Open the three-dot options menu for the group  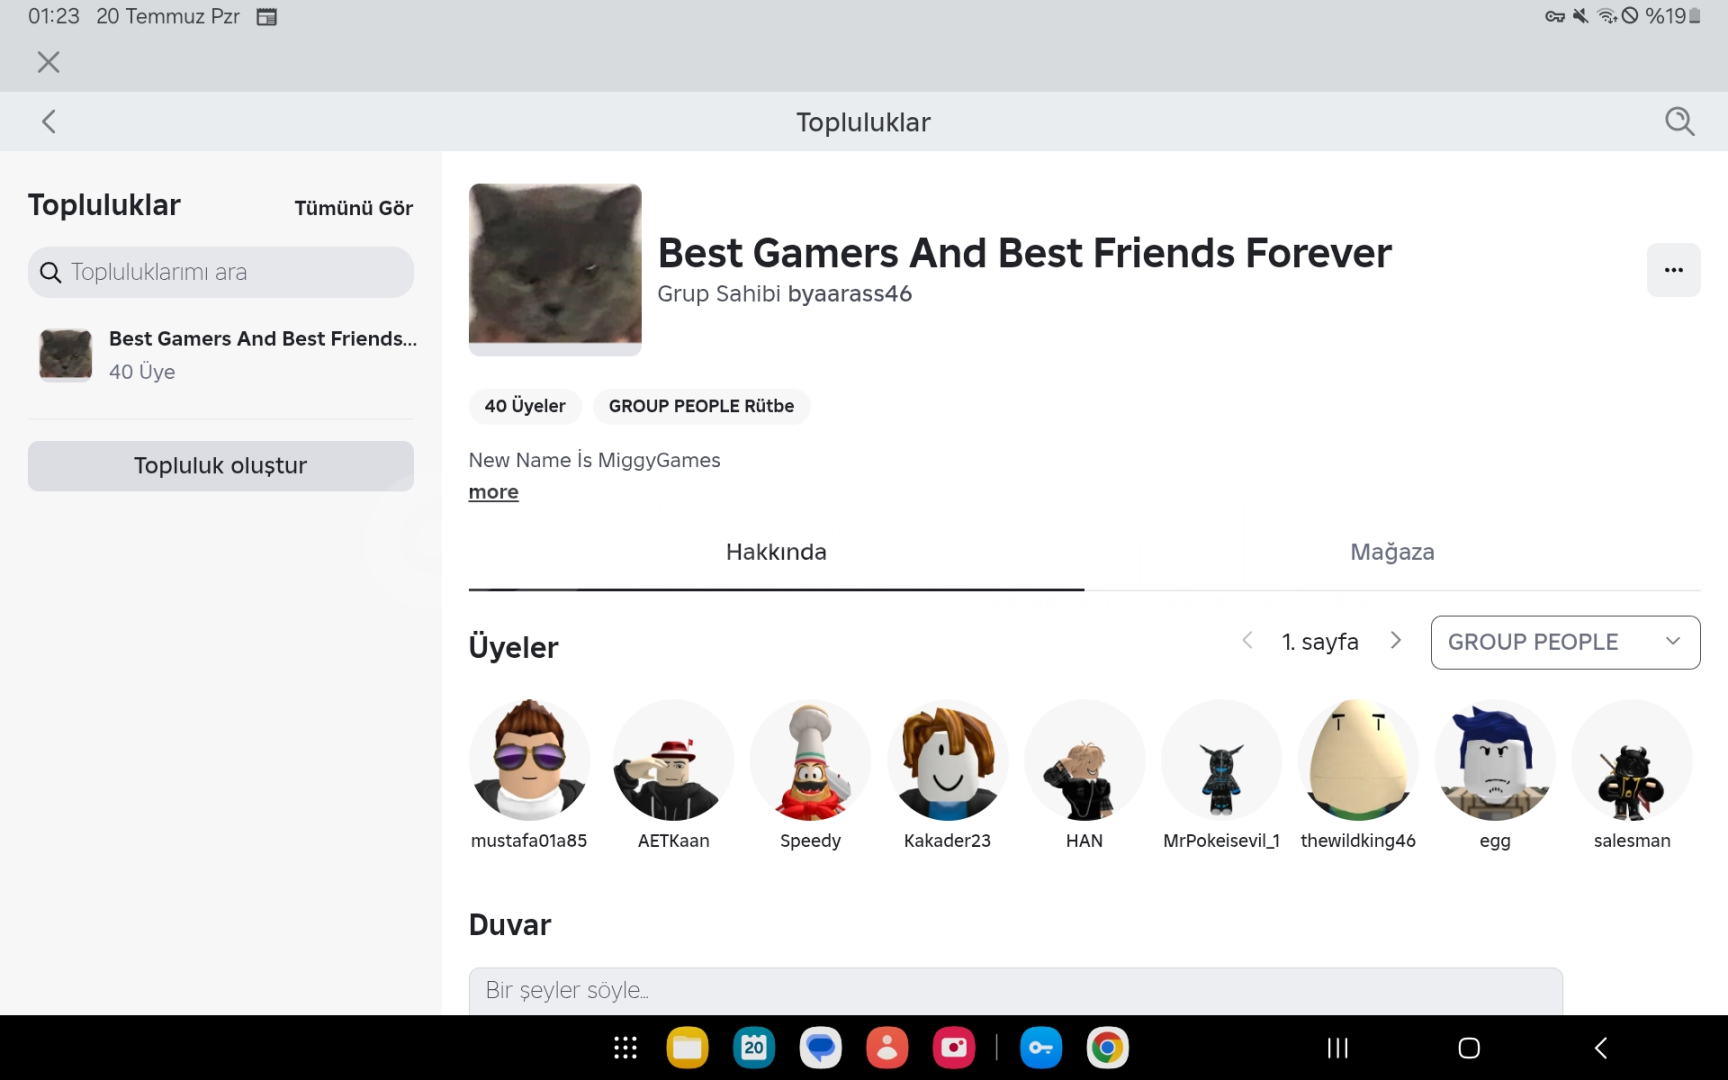[1673, 270]
